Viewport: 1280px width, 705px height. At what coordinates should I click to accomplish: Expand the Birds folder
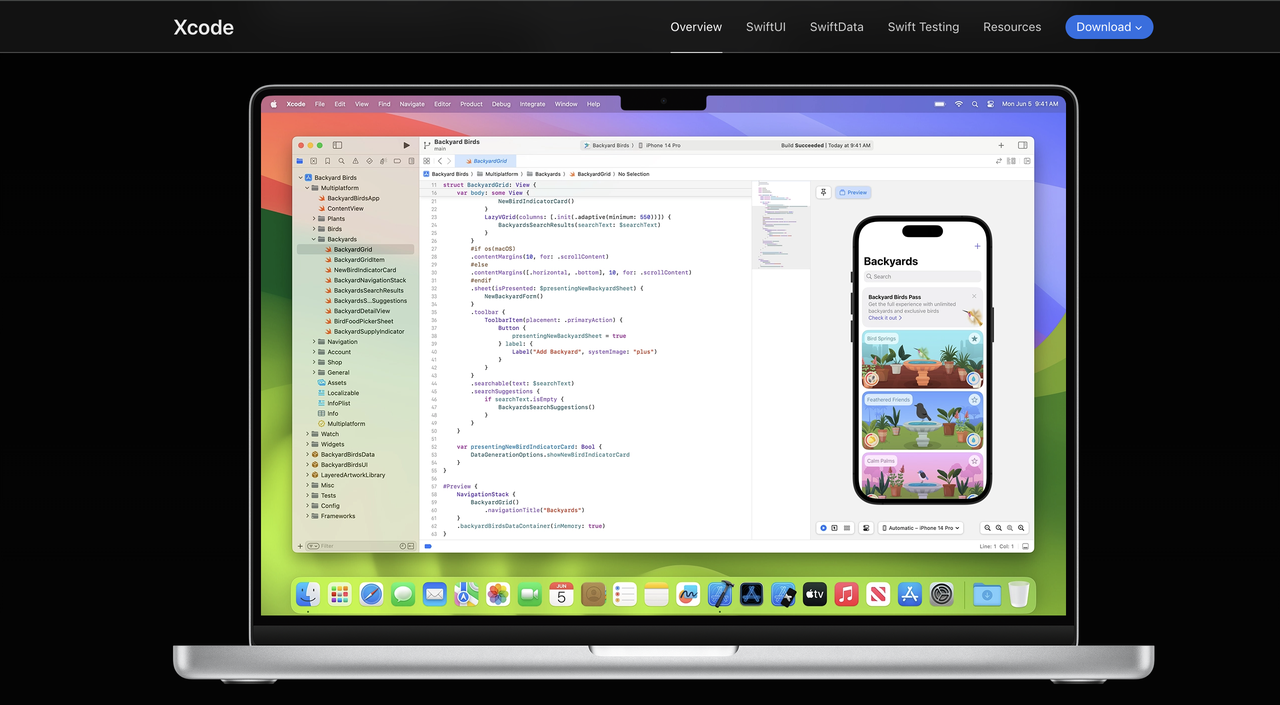pos(314,229)
